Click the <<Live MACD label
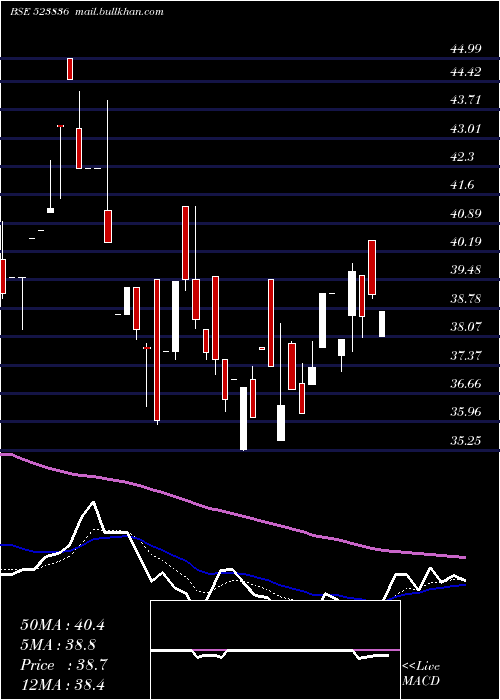The height and width of the screenshot is (700, 500). coord(421,673)
